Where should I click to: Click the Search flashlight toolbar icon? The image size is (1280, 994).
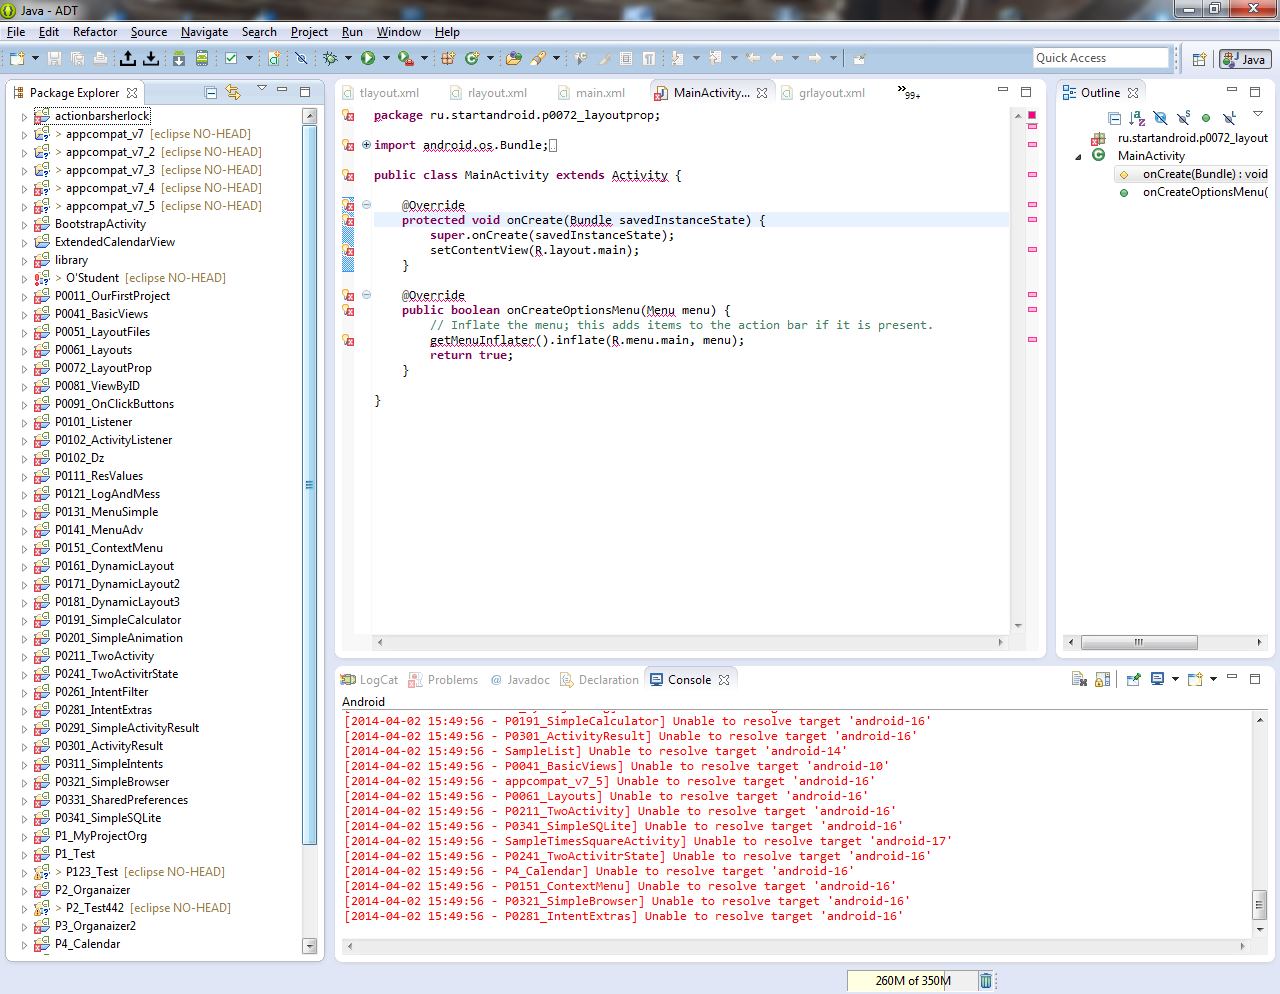click(538, 58)
